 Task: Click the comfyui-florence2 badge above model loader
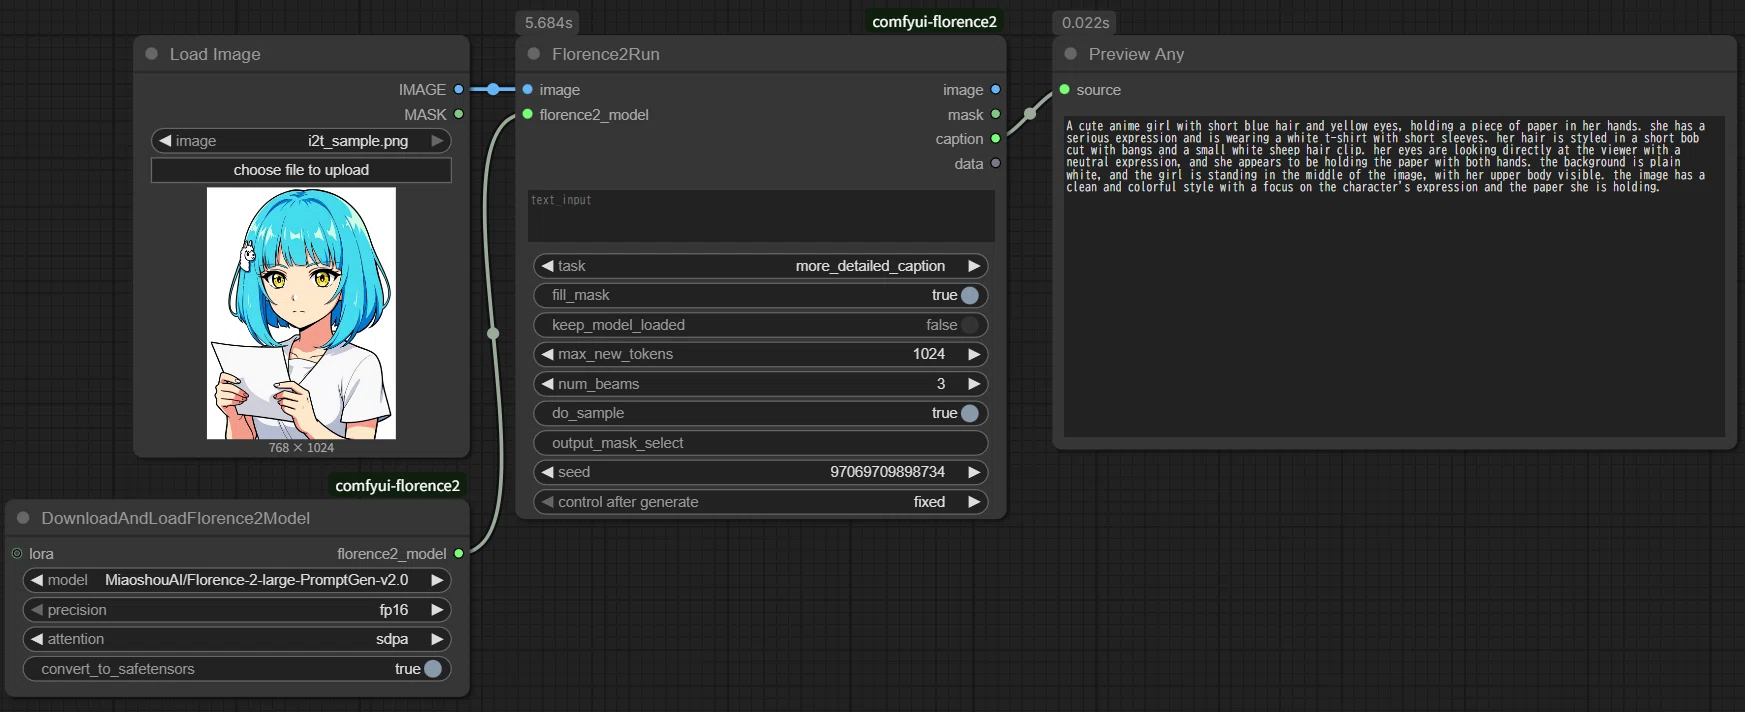pos(397,486)
